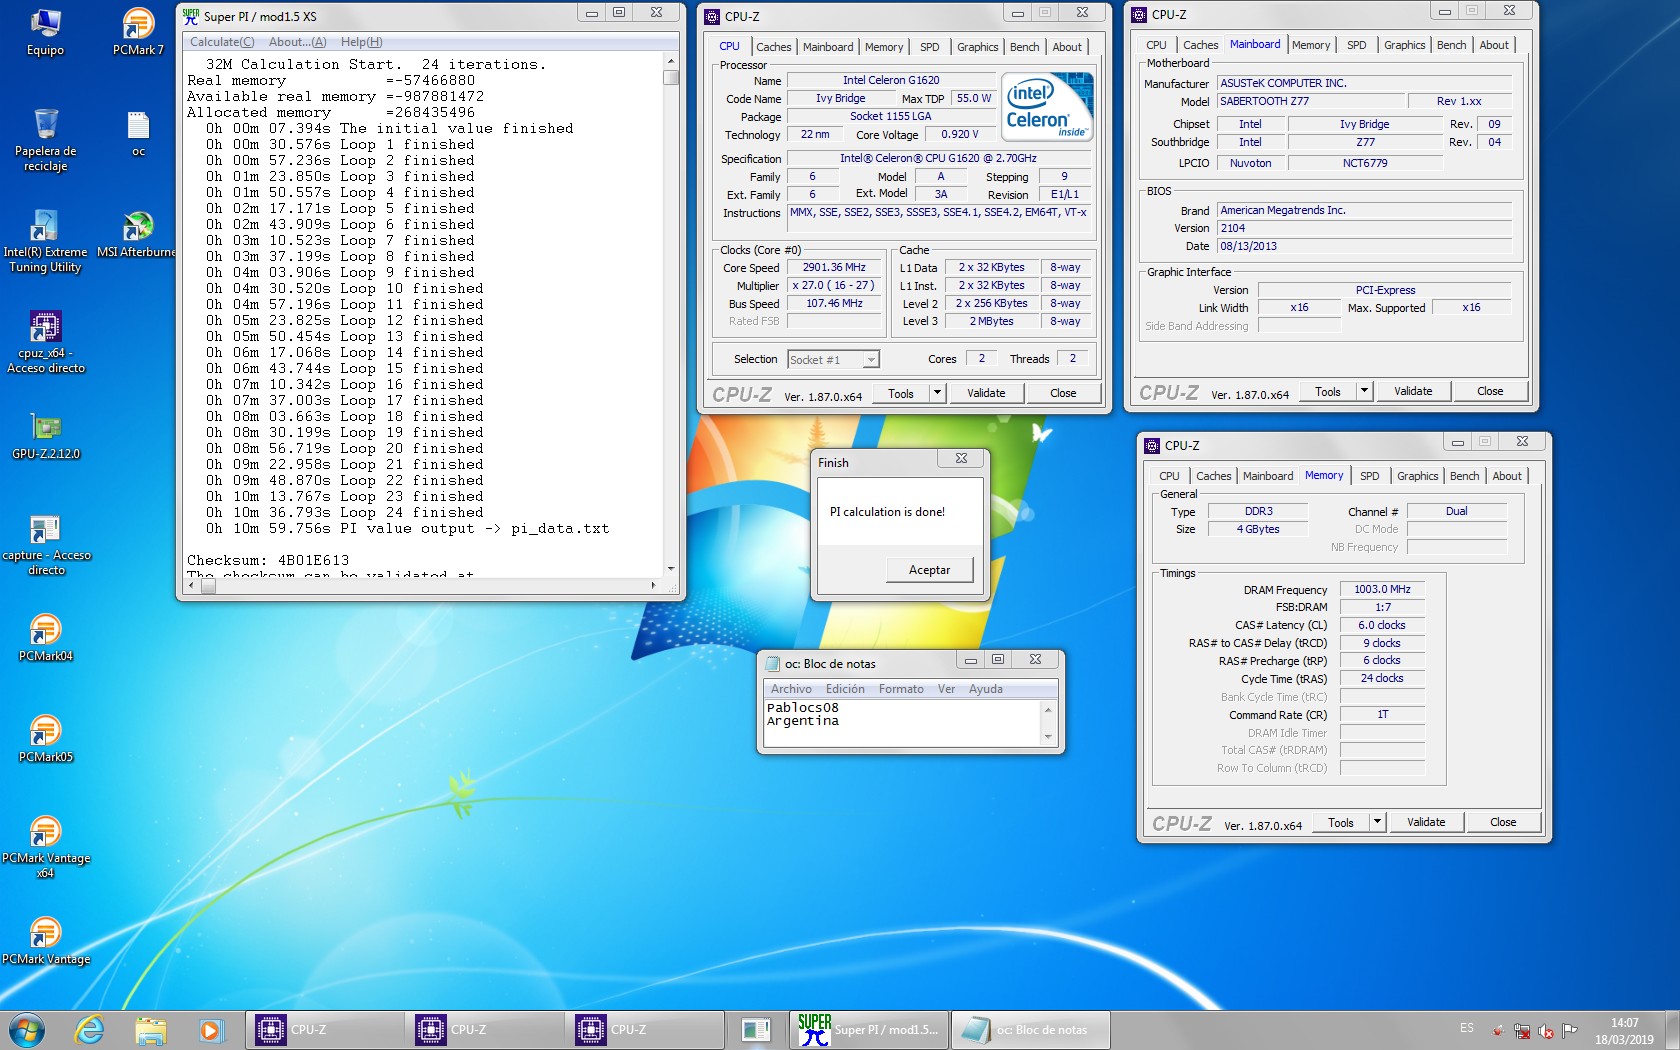The height and width of the screenshot is (1050, 1680).
Task: Expand Tools dropdown arrow in CPU tab window
Action: tap(937, 393)
